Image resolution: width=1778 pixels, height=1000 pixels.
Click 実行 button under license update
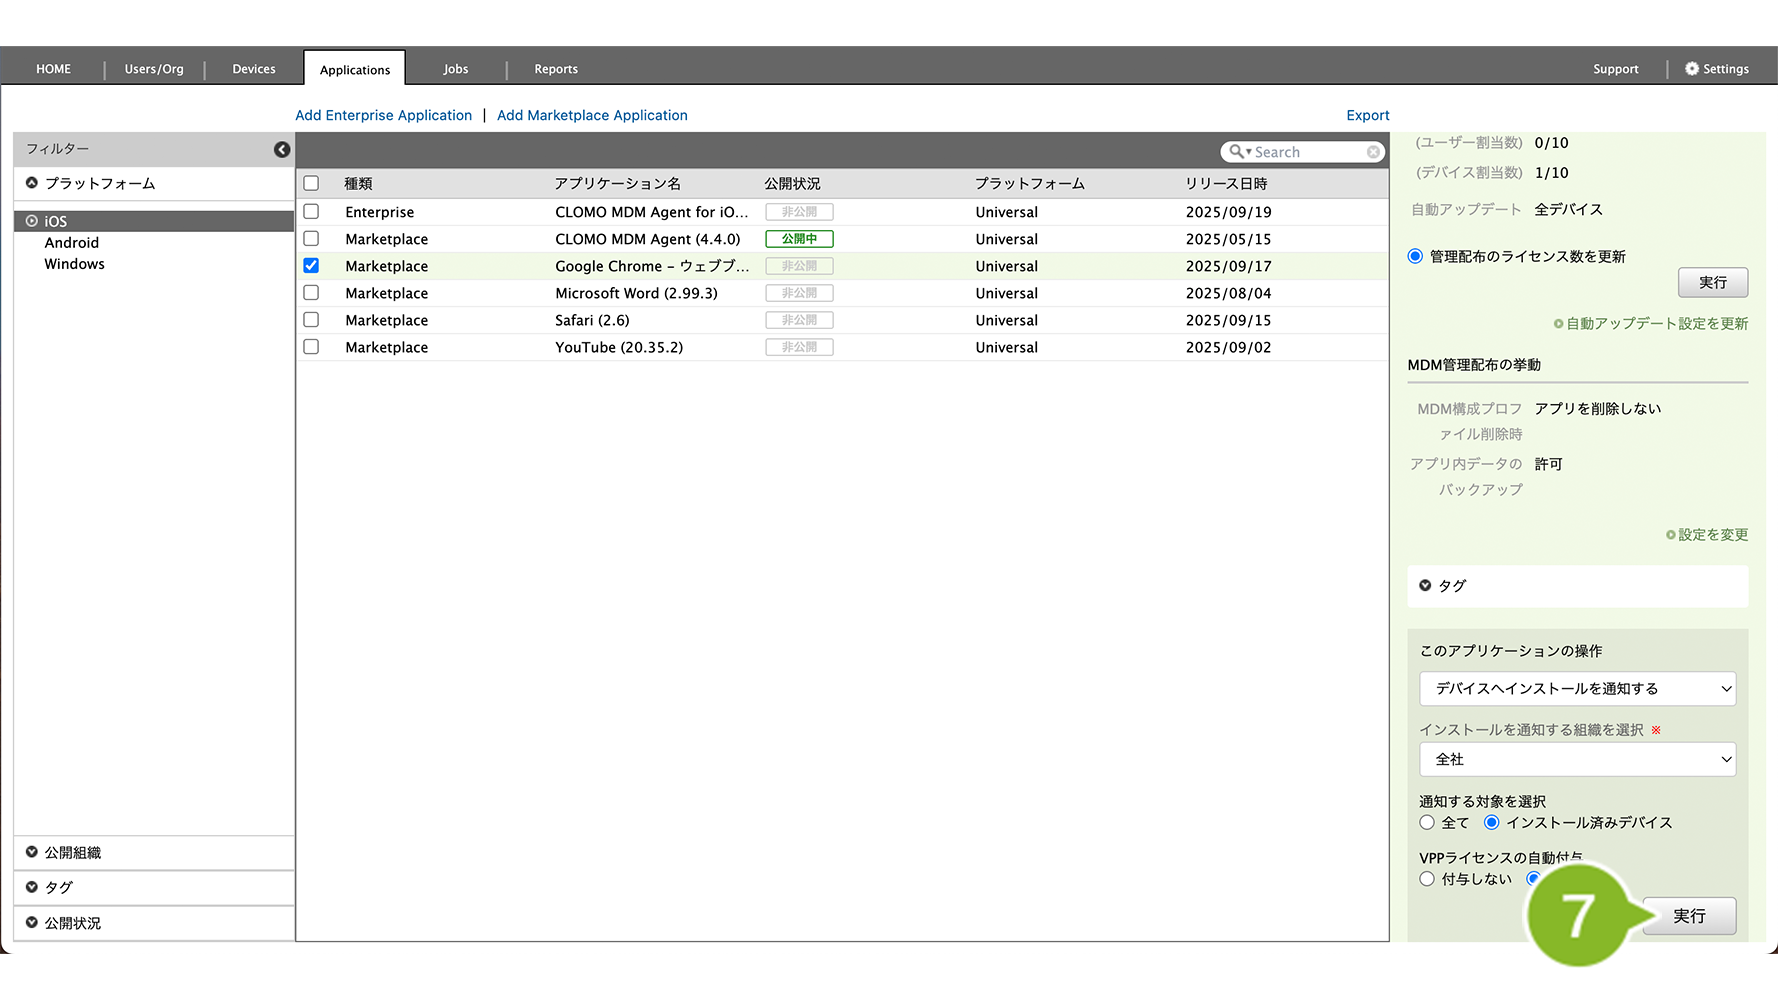1712,283
